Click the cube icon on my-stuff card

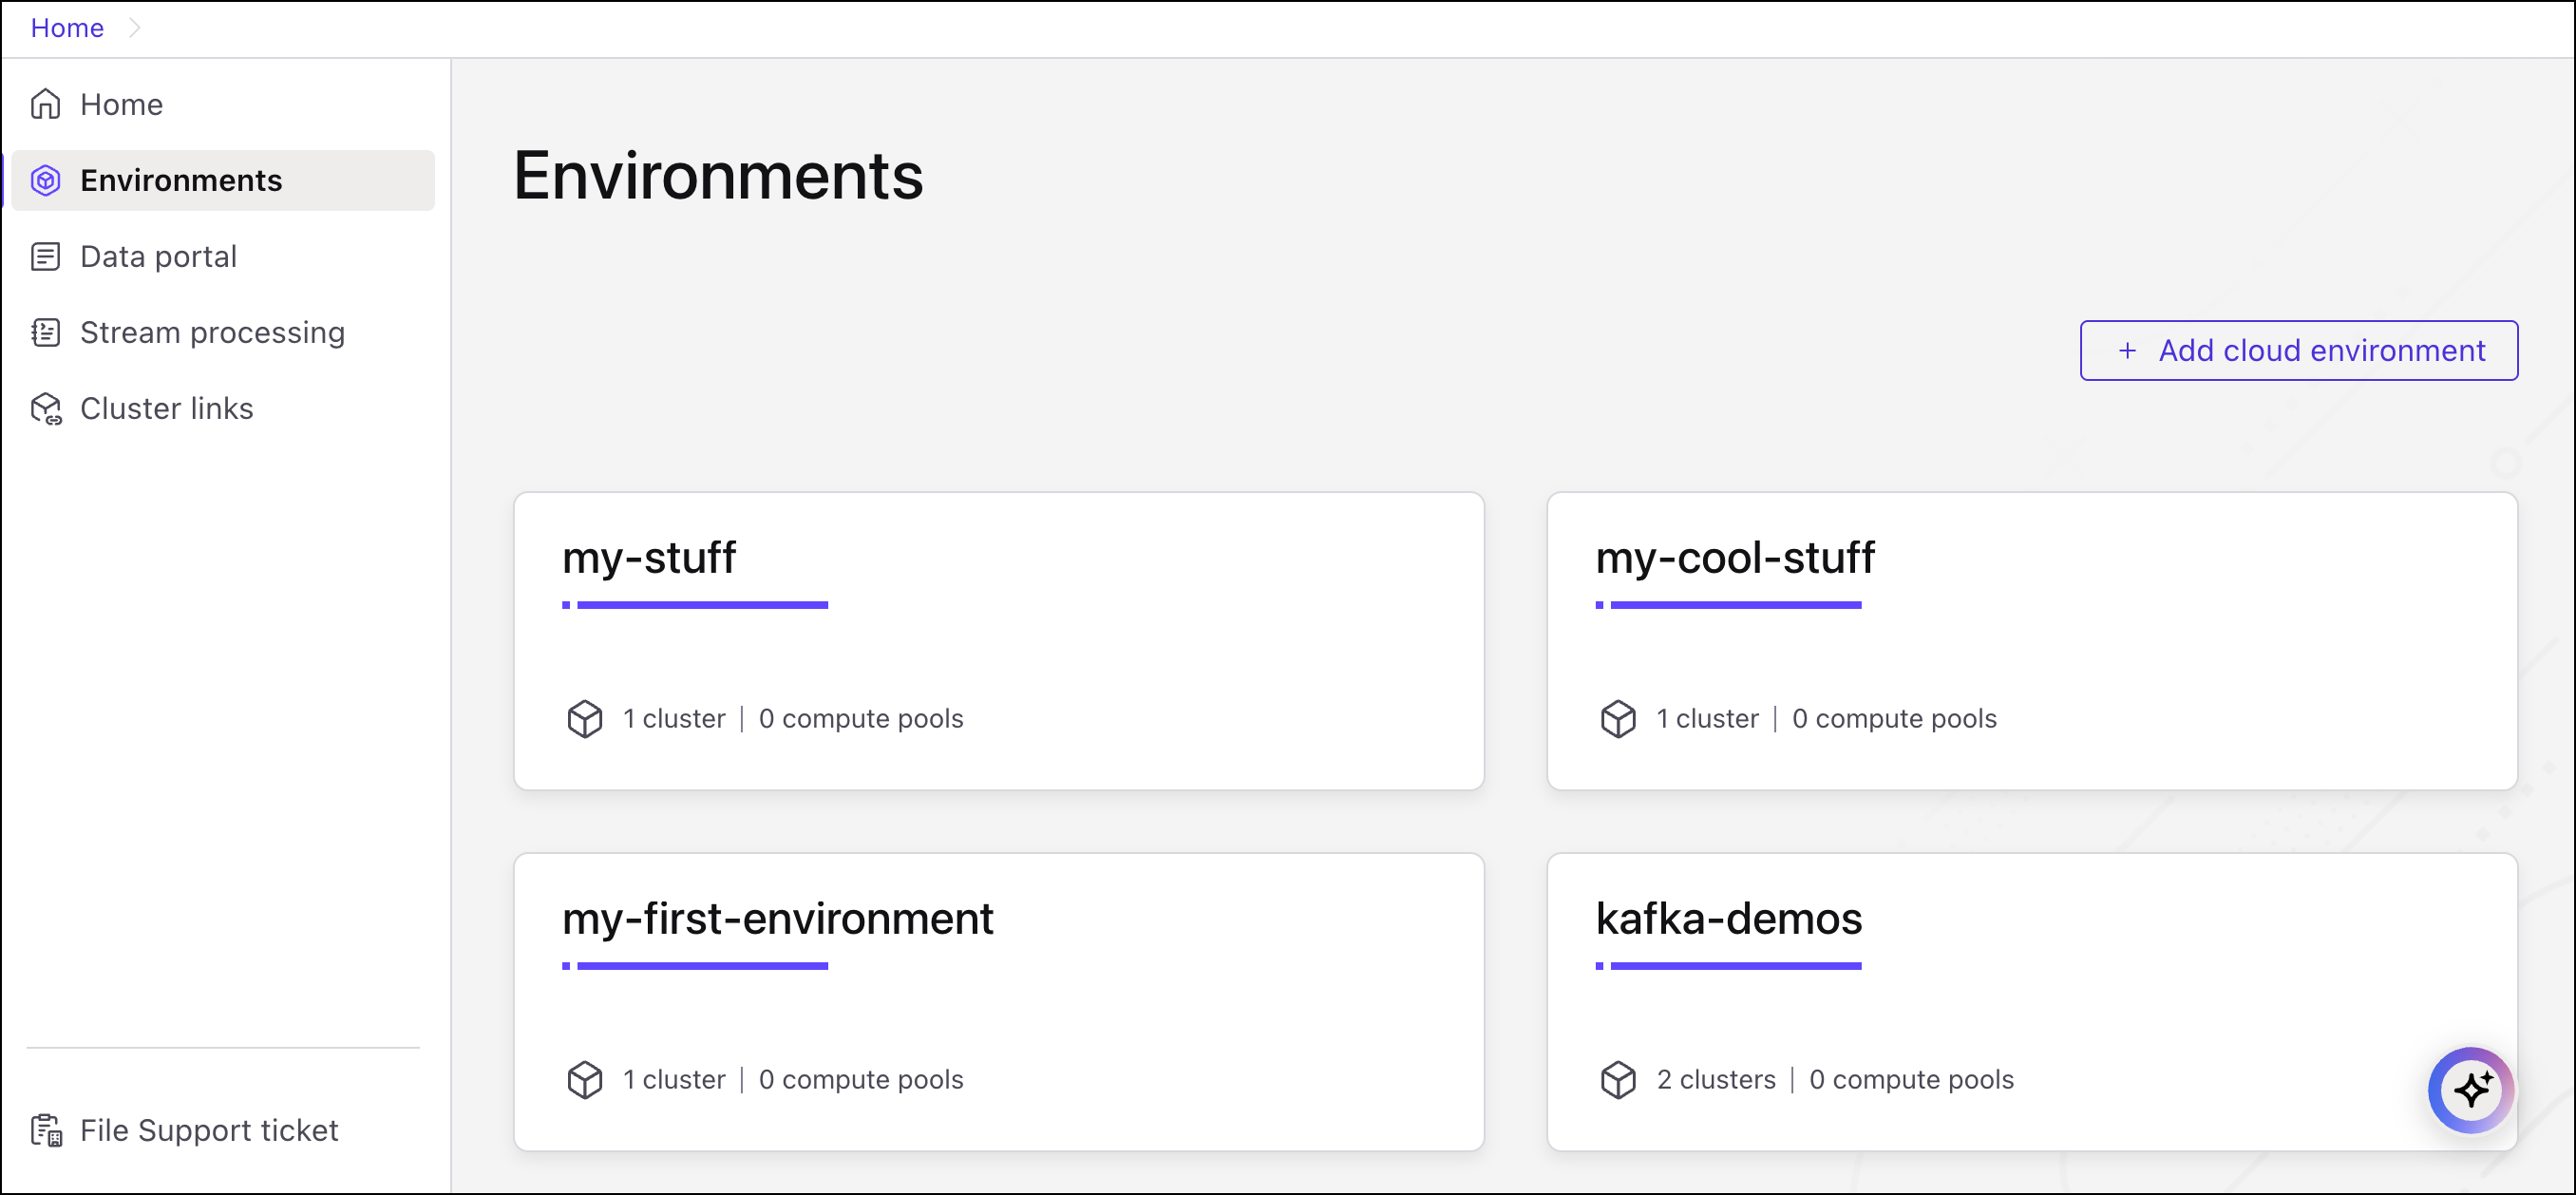point(585,718)
